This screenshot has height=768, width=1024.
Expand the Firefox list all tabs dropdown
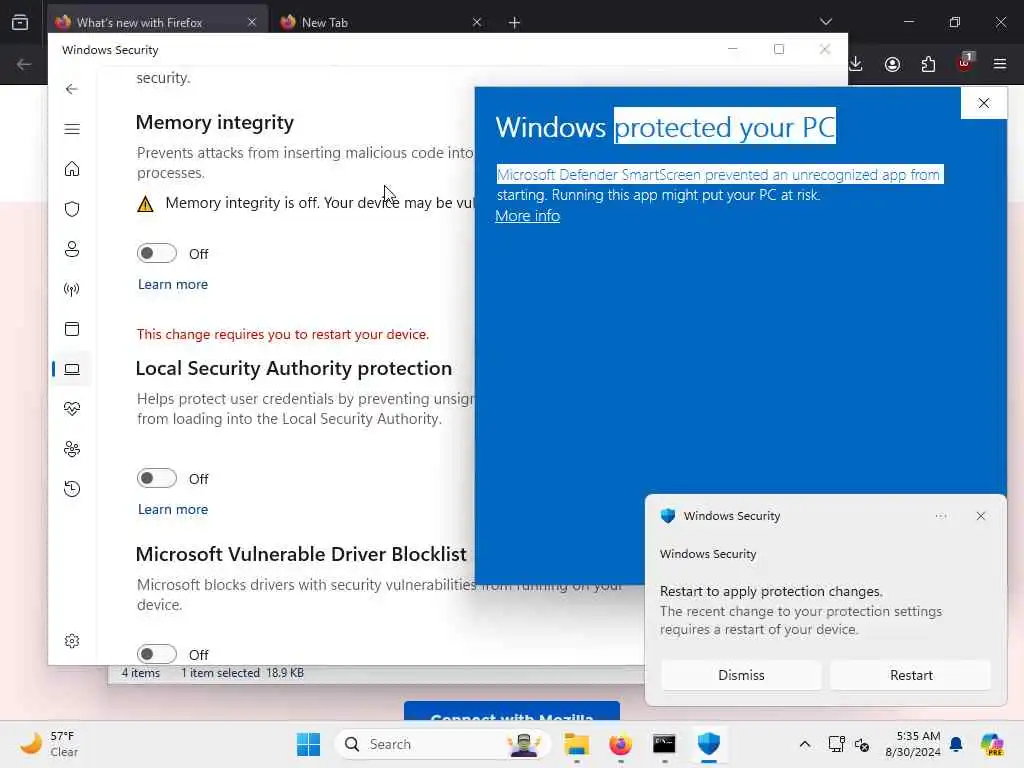click(x=825, y=22)
